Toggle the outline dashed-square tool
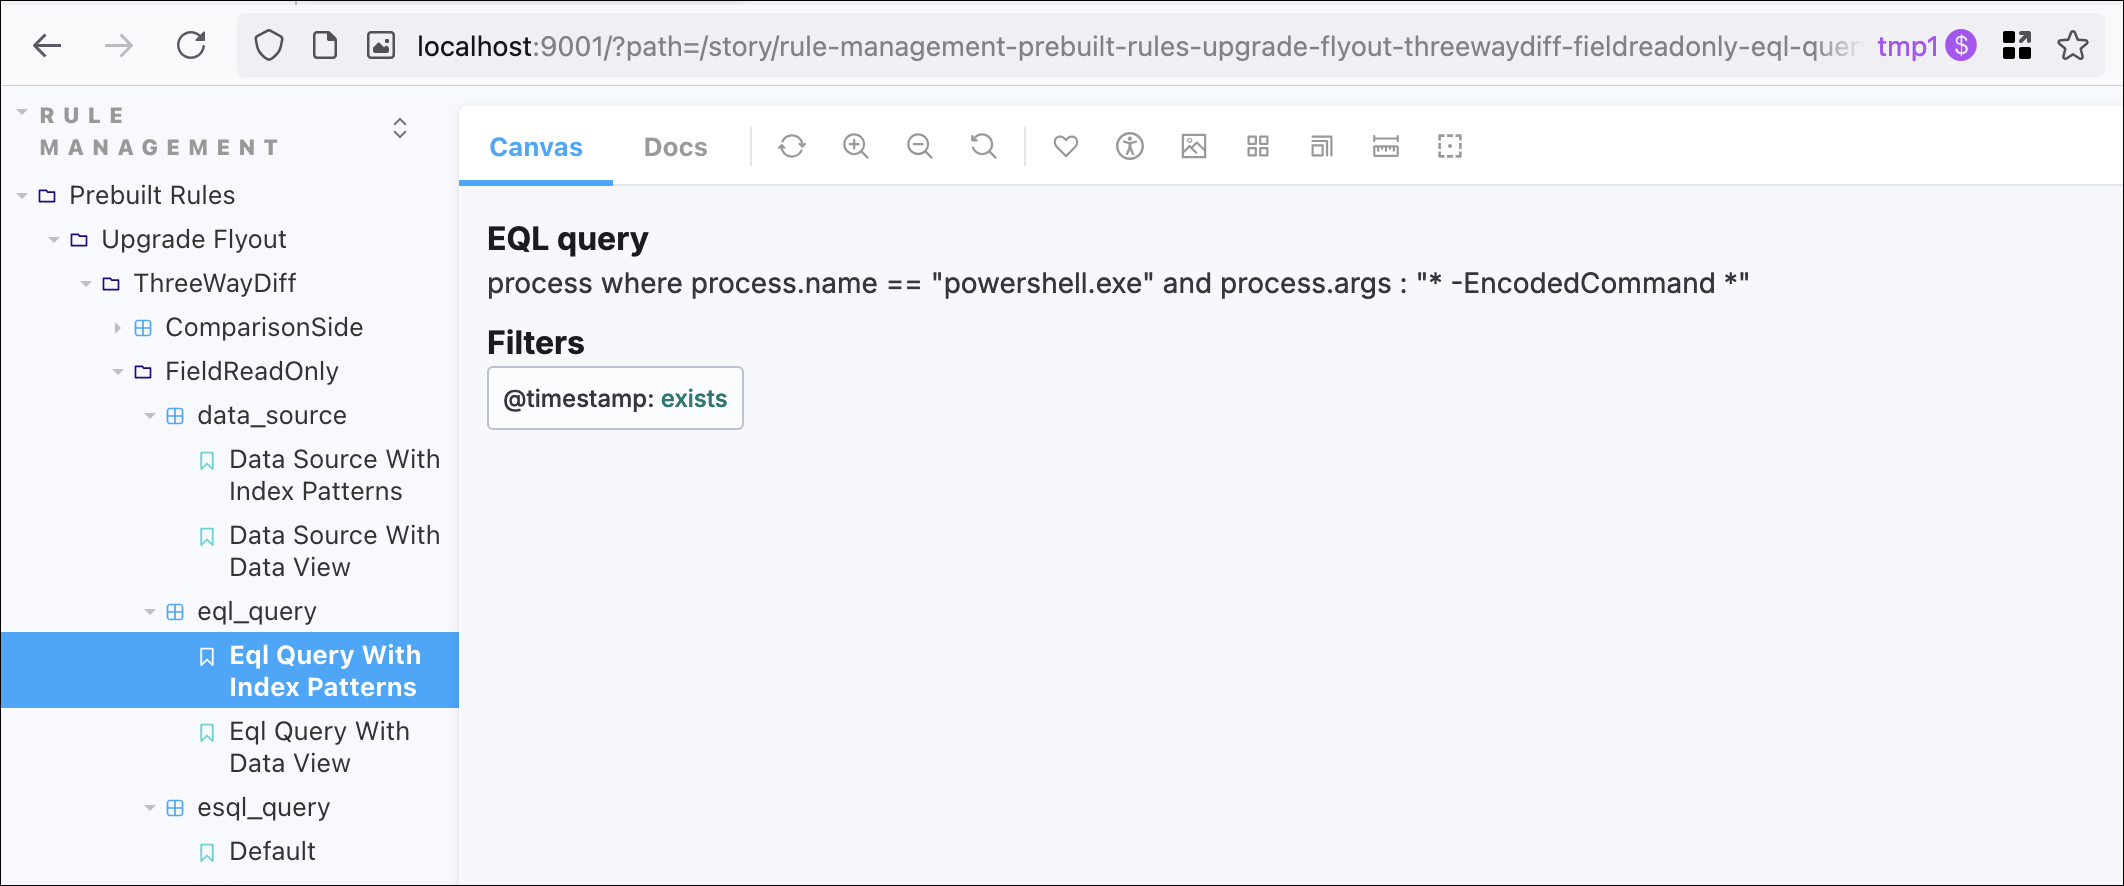The image size is (2124, 886). pos(1450,147)
